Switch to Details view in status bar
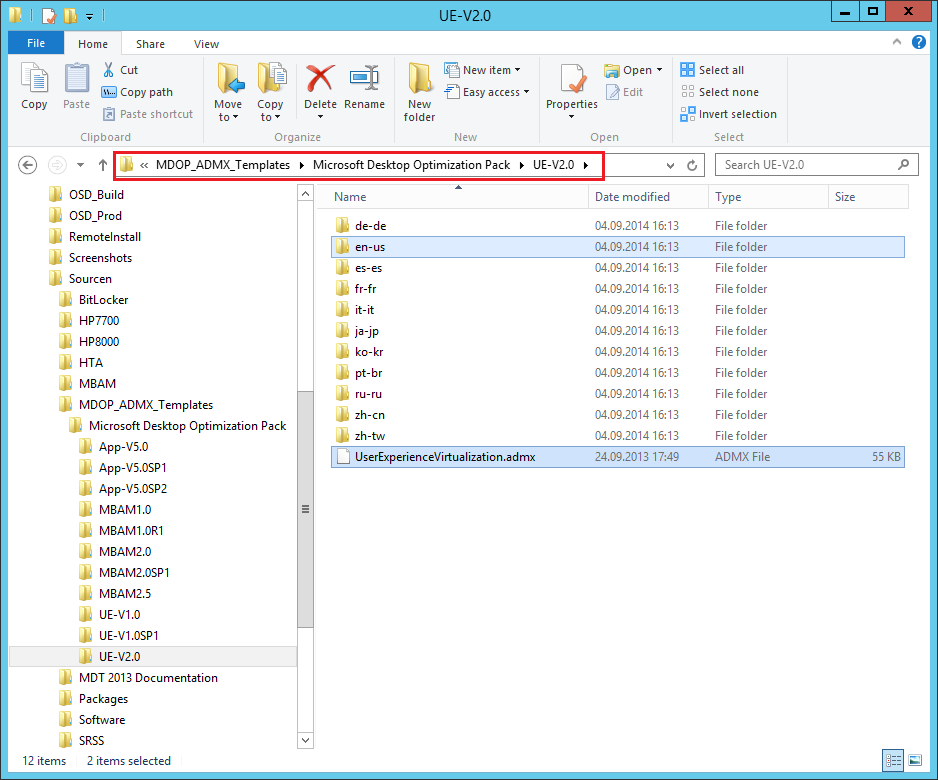Viewport: 938px width, 780px height. tap(893, 760)
